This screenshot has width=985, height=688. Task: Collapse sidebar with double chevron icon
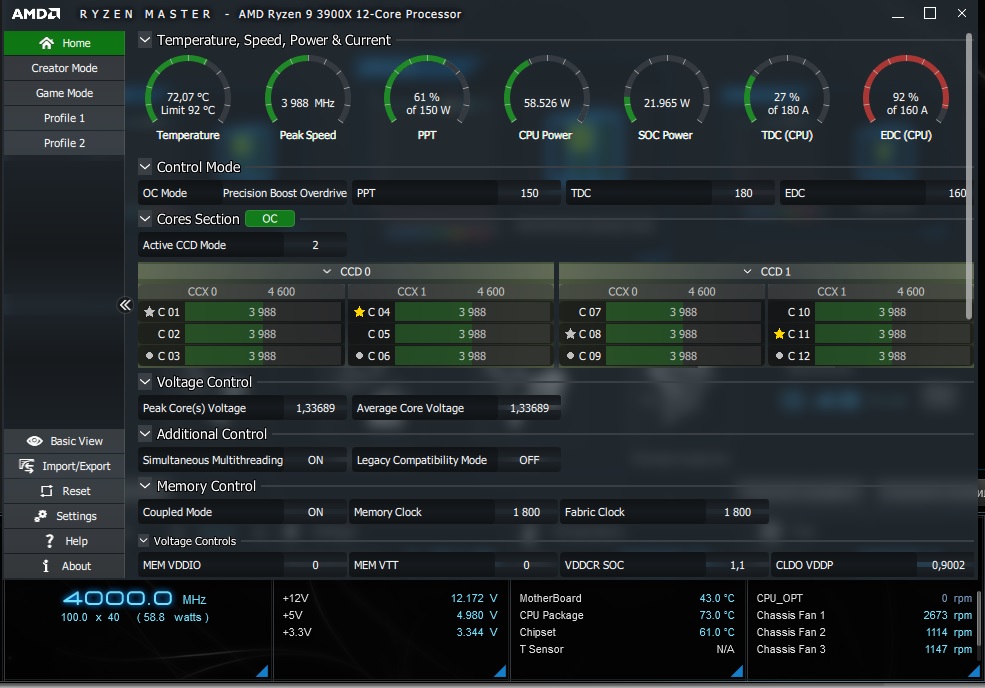[125, 305]
